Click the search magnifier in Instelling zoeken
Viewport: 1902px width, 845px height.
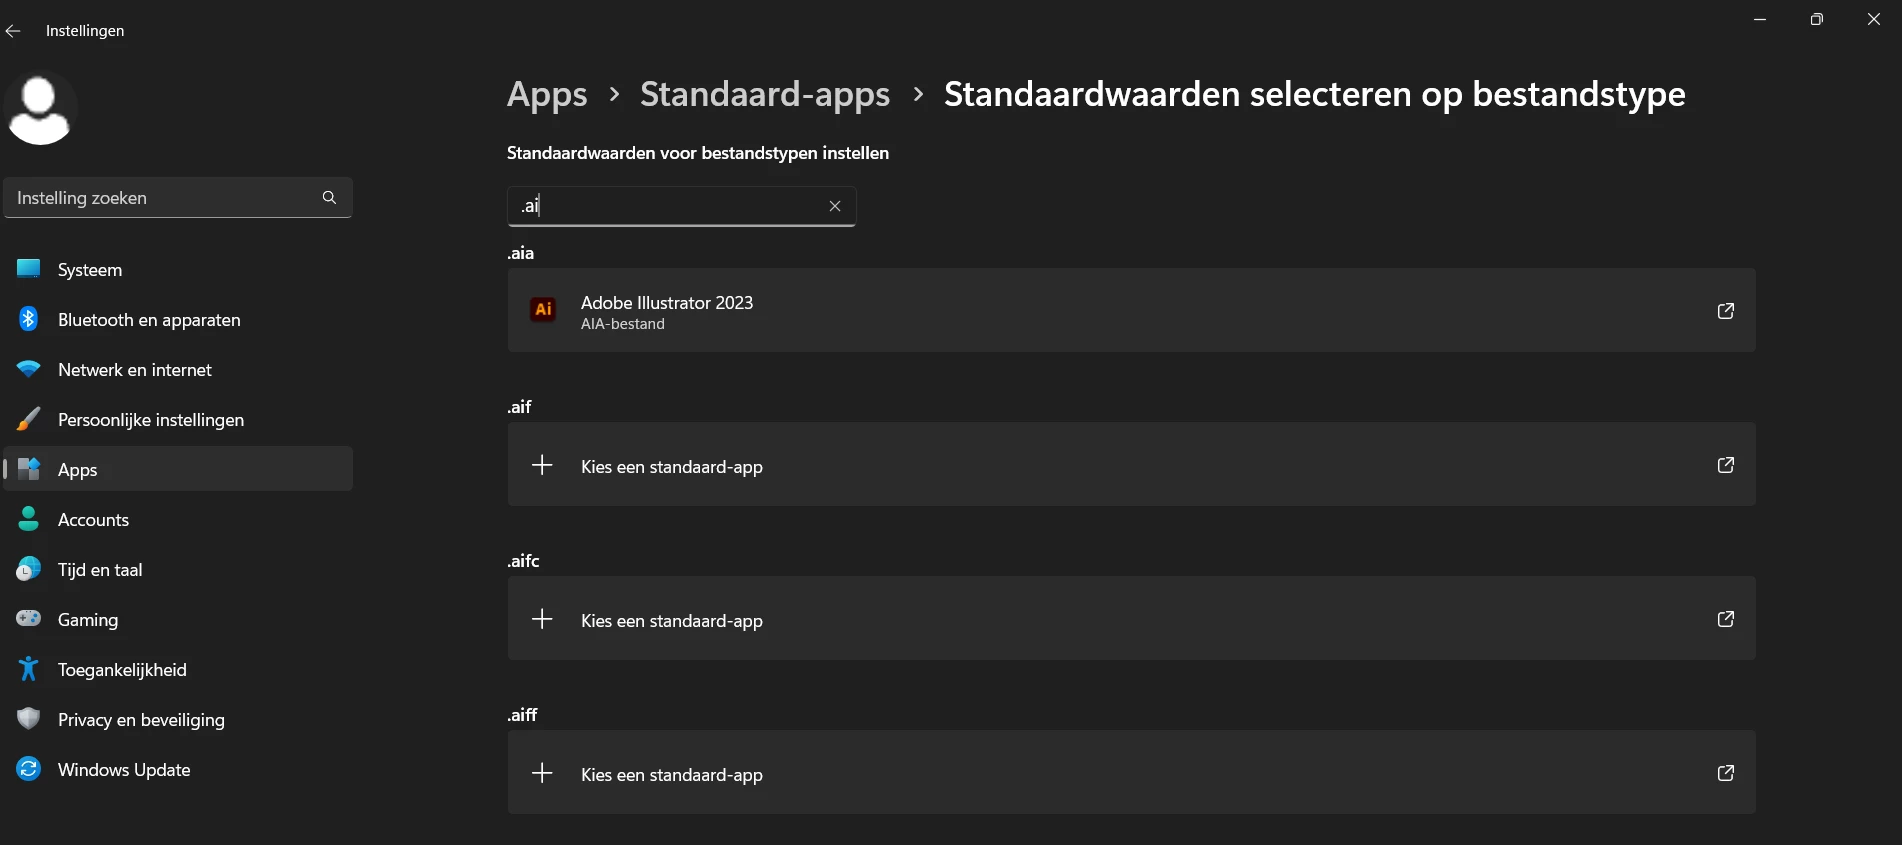[x=329, y=198]
